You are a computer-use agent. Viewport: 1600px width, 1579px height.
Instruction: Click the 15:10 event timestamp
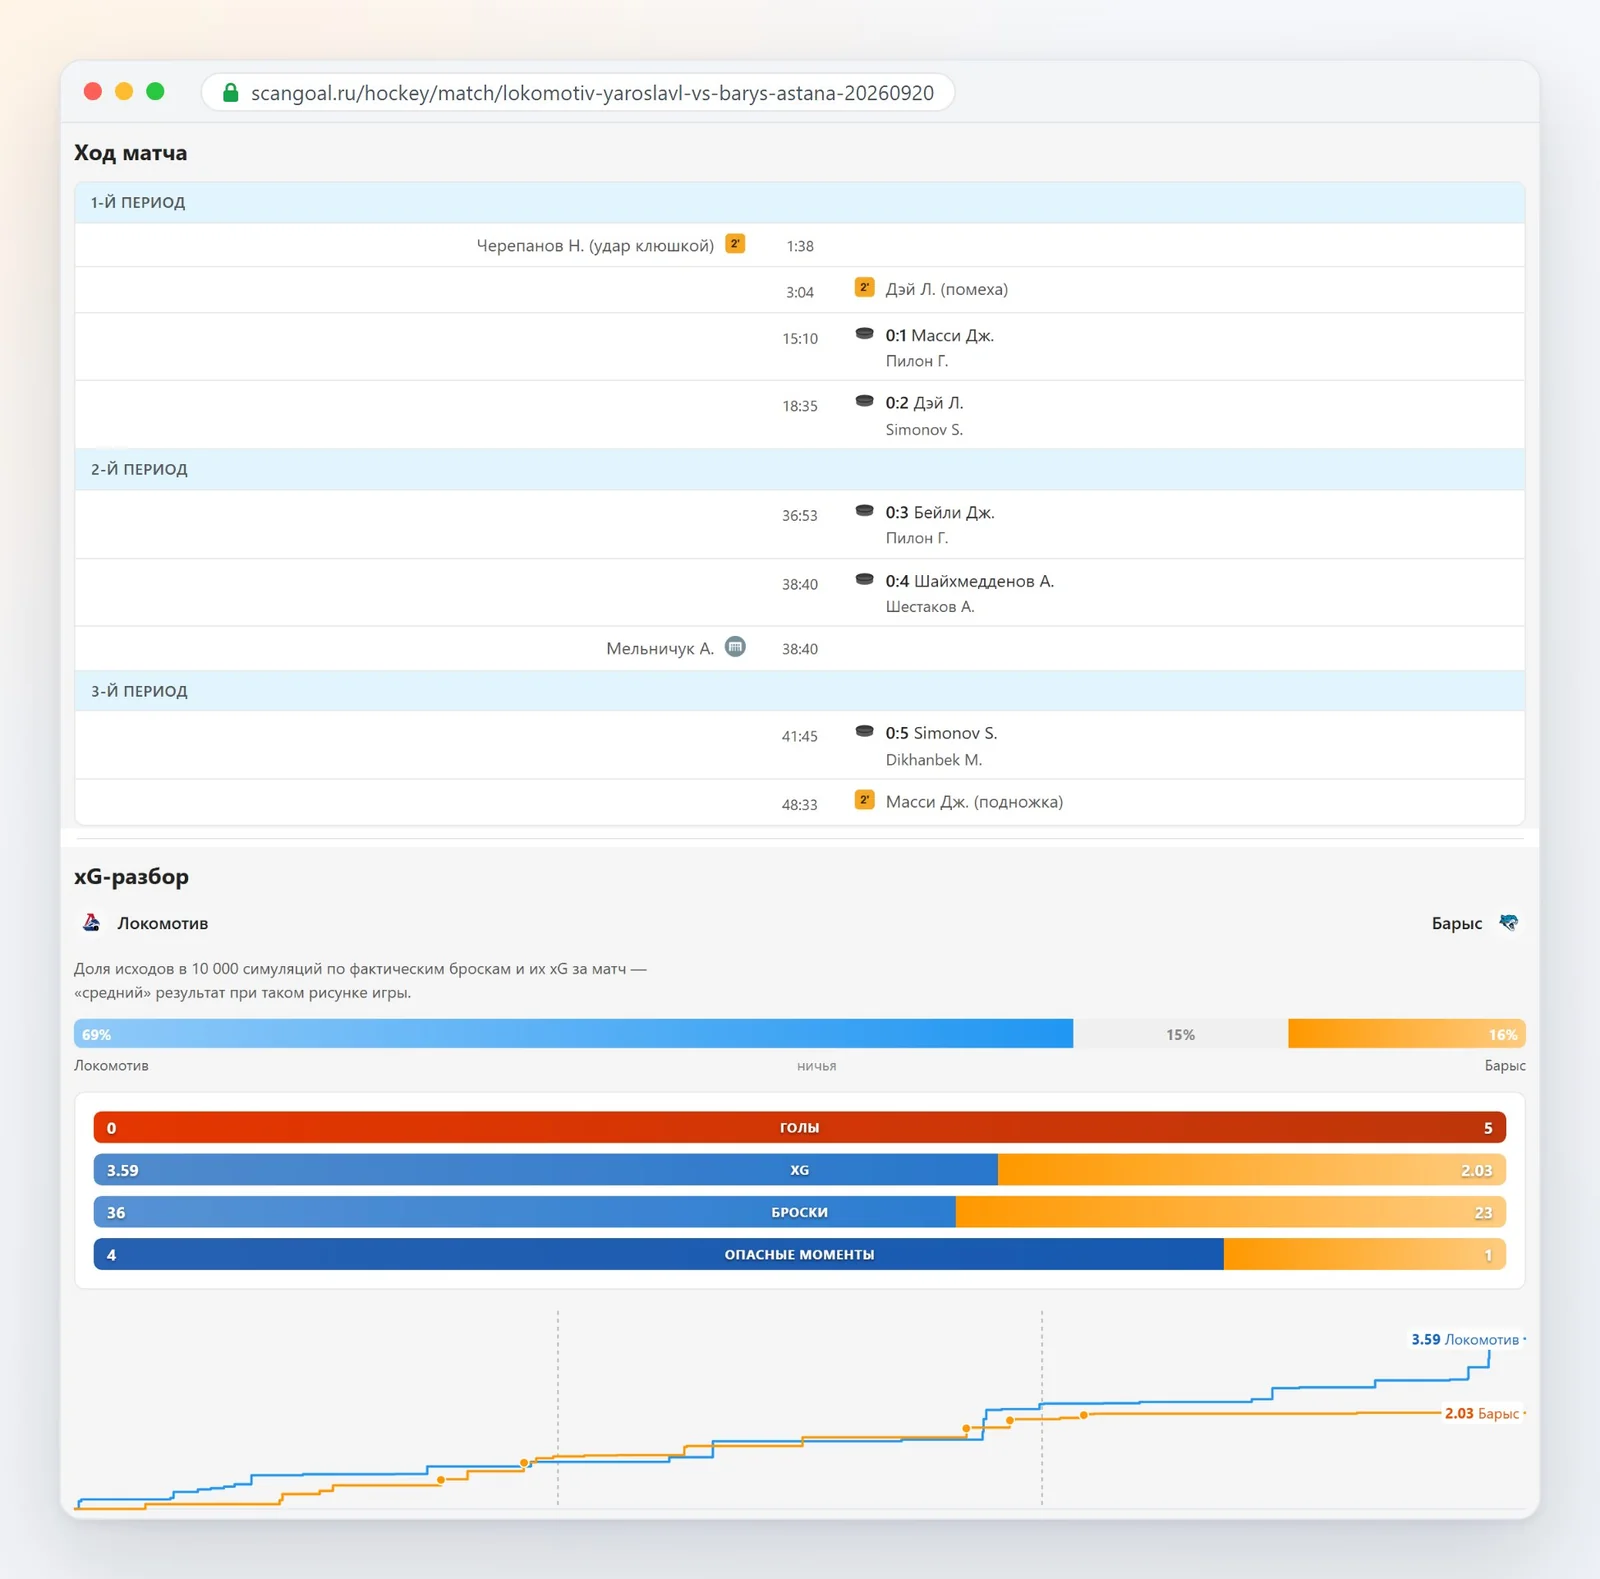tap(800, 339)
